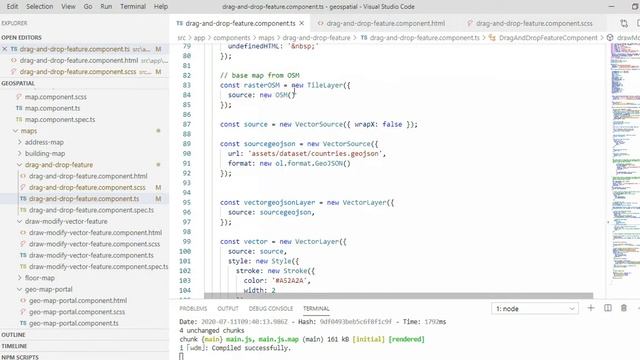The height and width of the screenshot is (360, 640).
Task: Switch to the Problems panel tab
Action: point(193,309)
